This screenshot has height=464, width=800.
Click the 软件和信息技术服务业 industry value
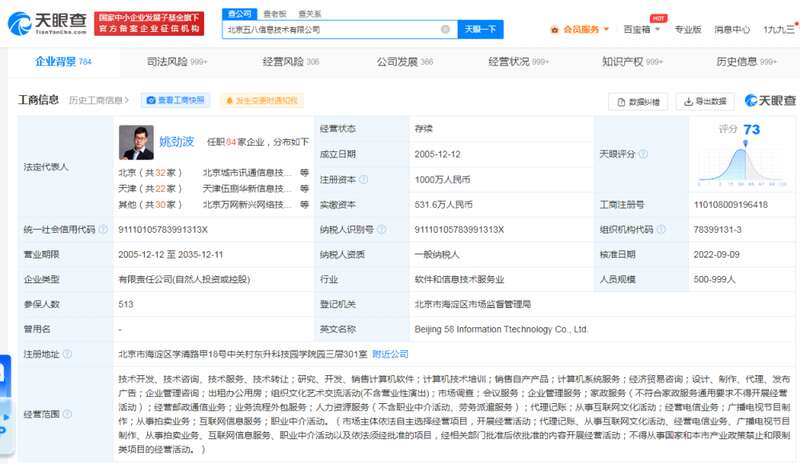click(459, 279)
